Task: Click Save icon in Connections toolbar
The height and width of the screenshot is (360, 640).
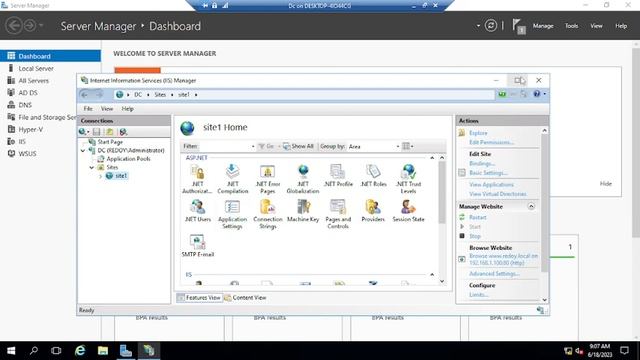Action: tap(97, 131)
